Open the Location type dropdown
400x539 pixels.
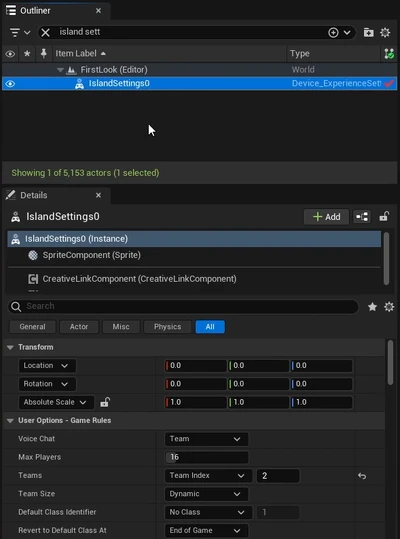47,365
